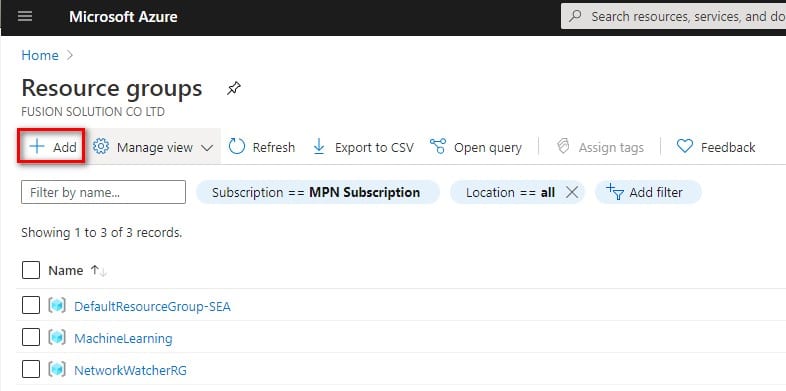Open MachineLearning resource group
This screenshot has width=786, height=391.
(x=123, y=339)
